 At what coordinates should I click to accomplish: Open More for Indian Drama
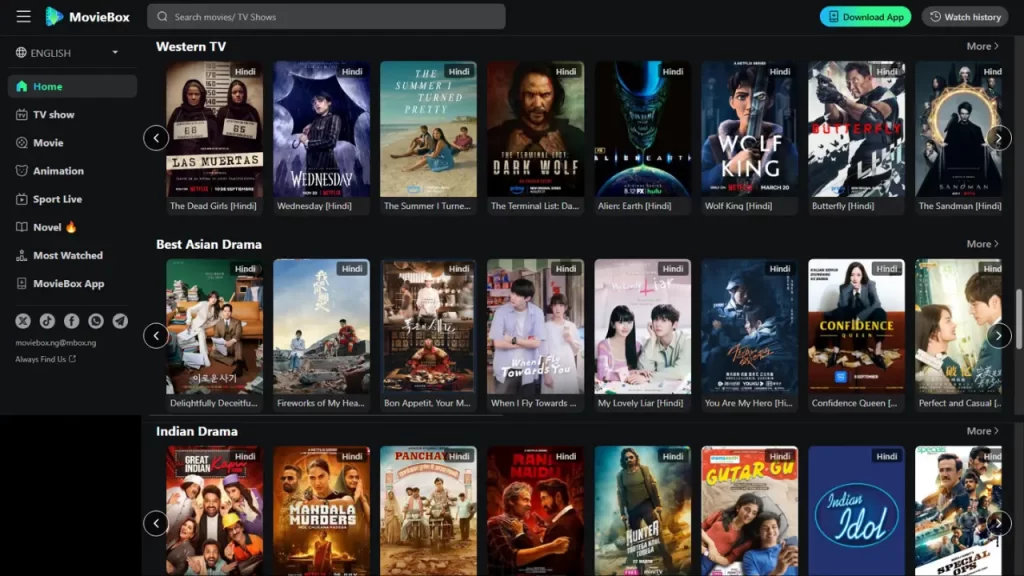[983, 431]
